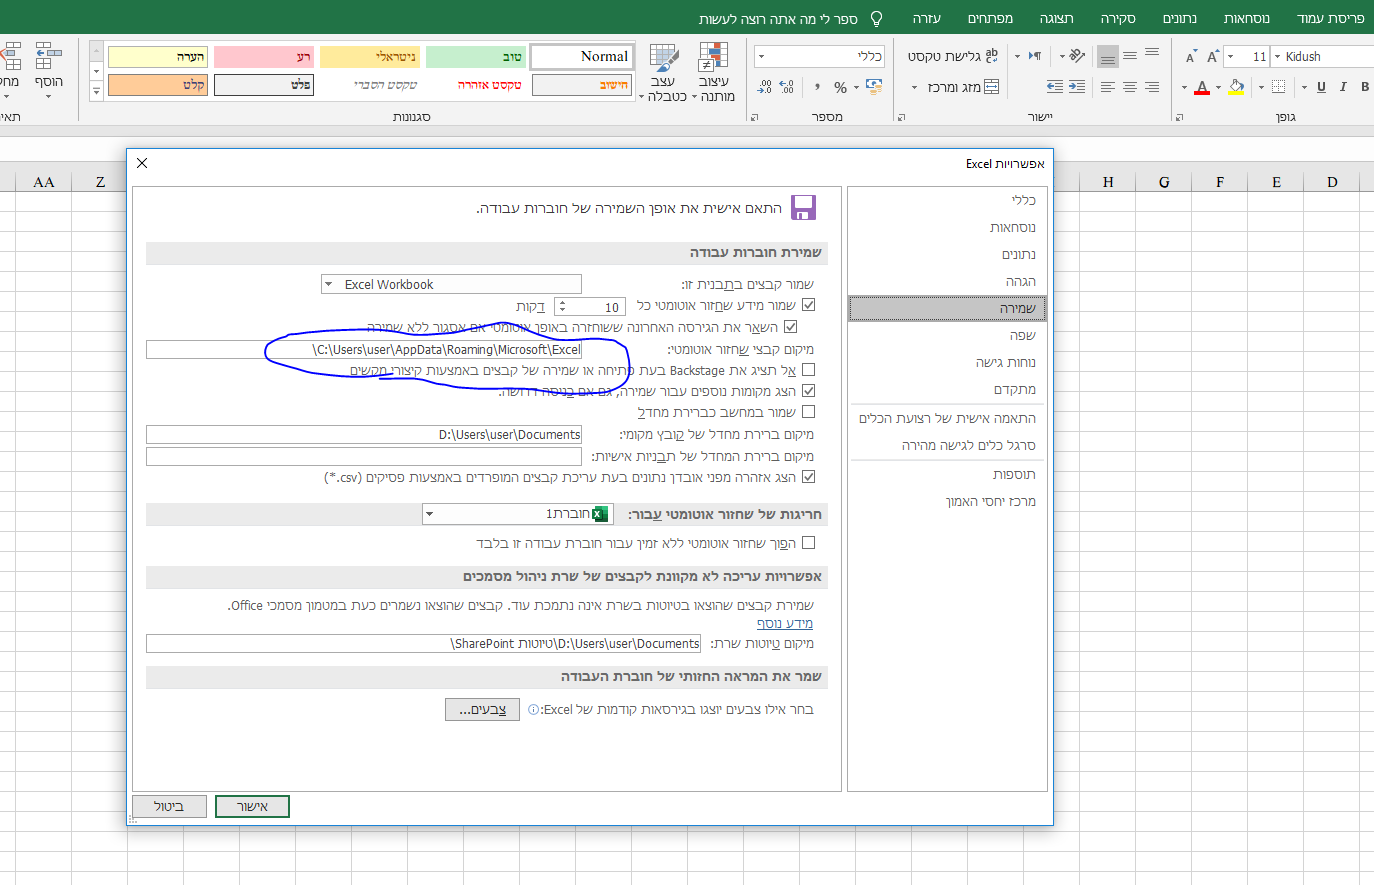Toggle 'שמור מידע שחזור אוטומטי כל' checkbox
The image size is (1374, 885).
(809, 305)
